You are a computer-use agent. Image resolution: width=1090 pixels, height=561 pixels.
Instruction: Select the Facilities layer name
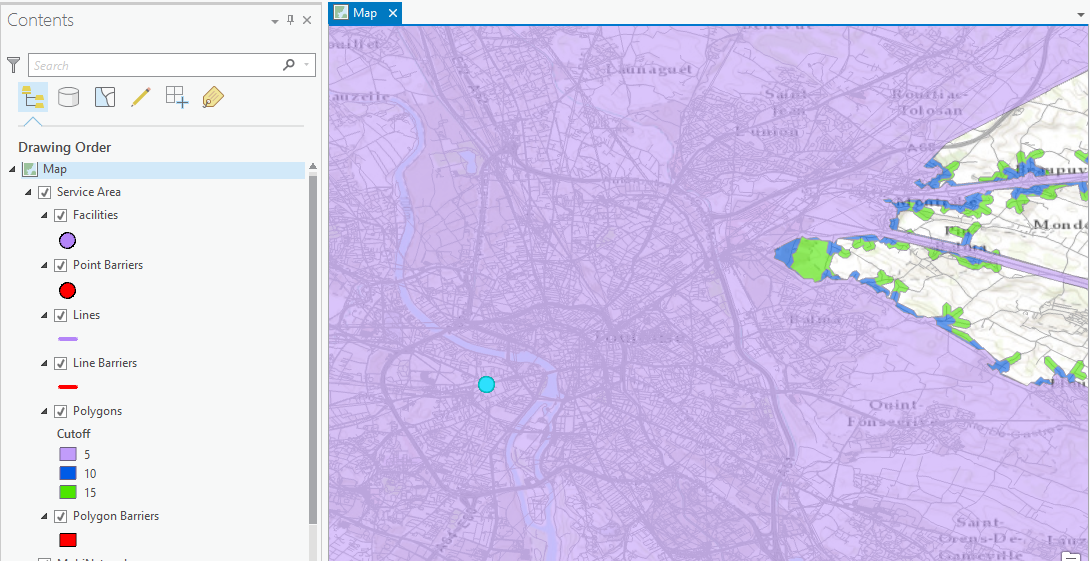(x=95, y=215)
